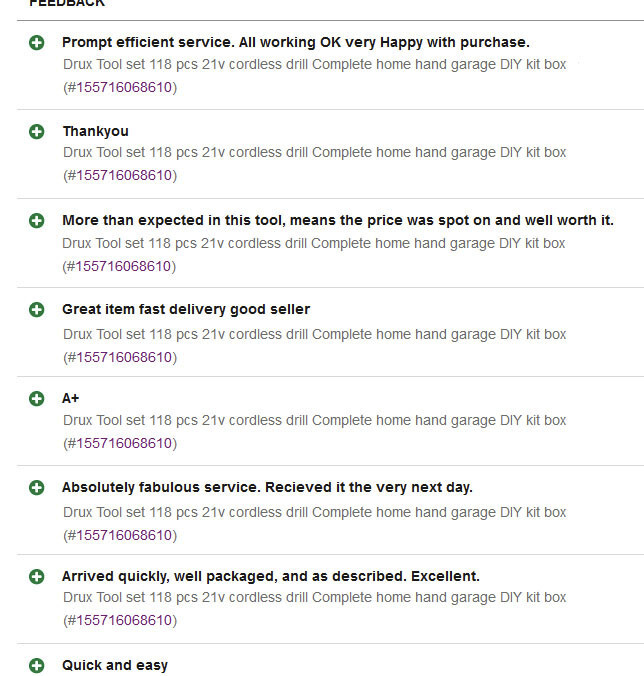Image resolution: width=644 pixels, height=676 pixels.
Task: Open item number link under "Prompt efficient service" feedback
Action: click(x=124, y=87)
